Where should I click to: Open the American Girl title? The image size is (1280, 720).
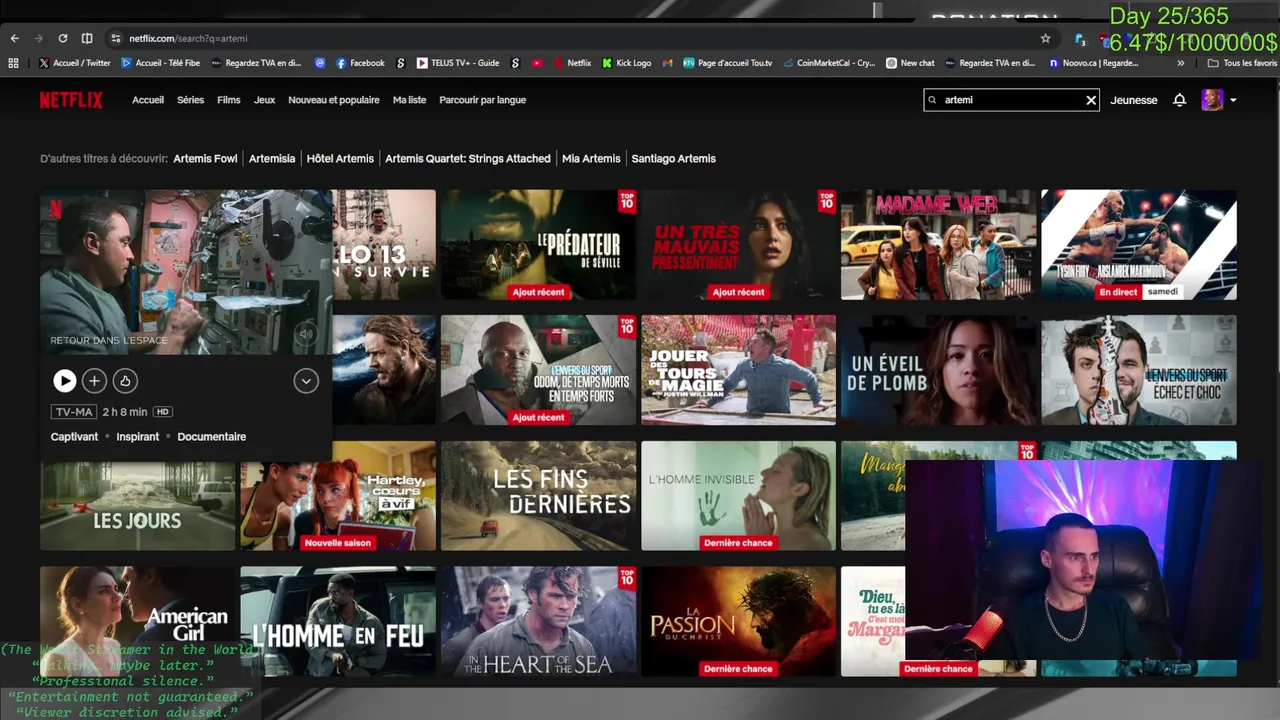(137, 621)
